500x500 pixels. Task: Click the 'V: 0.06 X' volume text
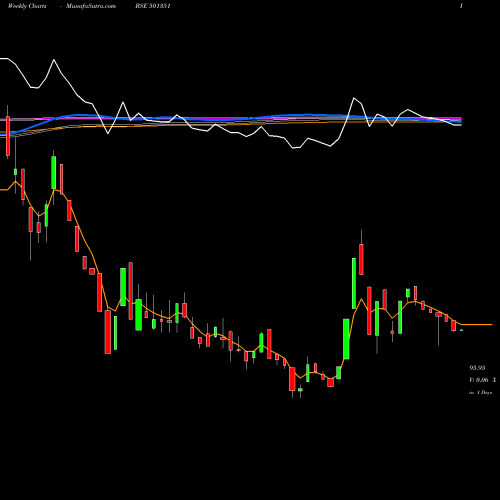coord(482,380)
